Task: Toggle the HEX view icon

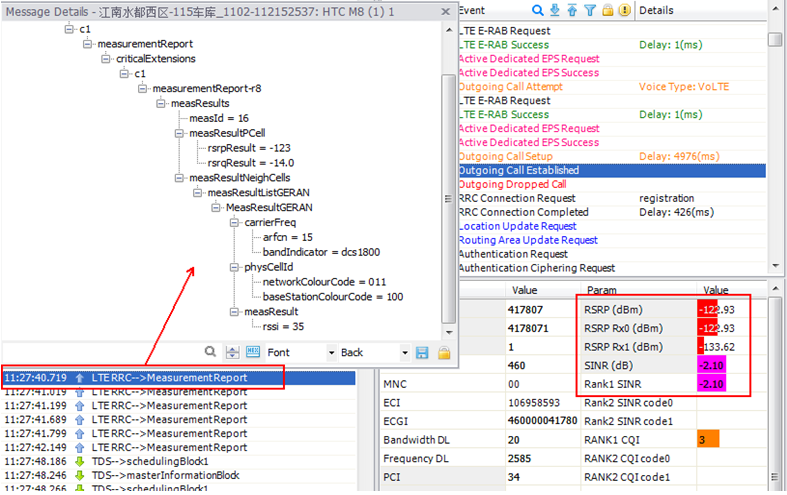Action: click(253, 352)
